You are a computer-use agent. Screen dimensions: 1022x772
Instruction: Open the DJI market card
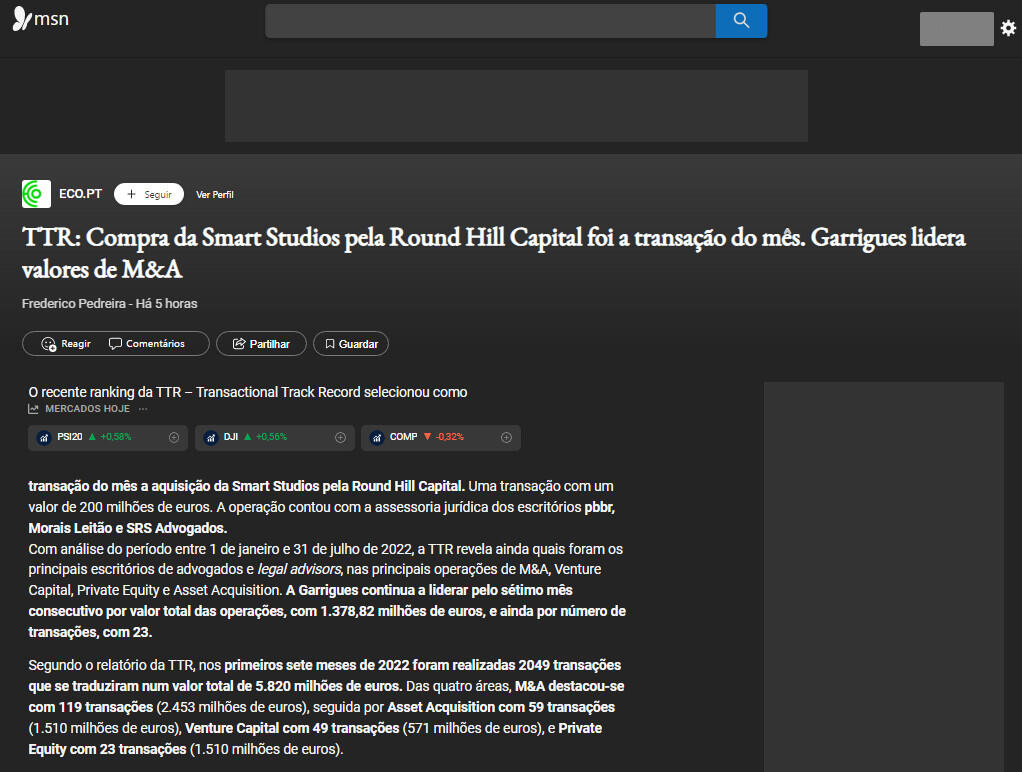[274, 438]
